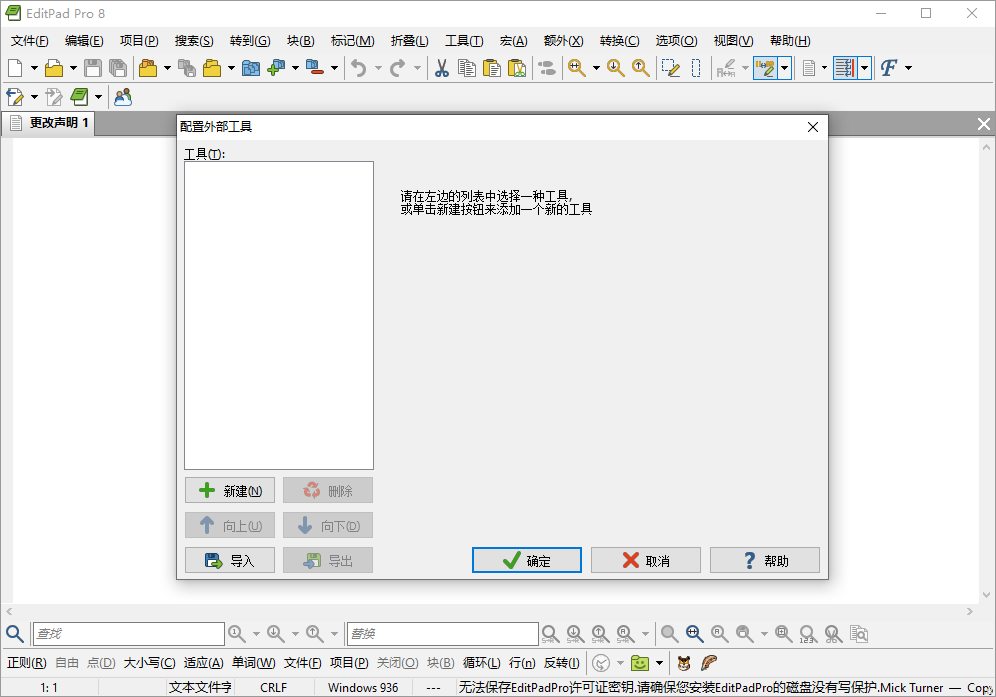
Task: Toggle the 大小写(C) case sensitive option
Action: click(x=149, y=663)
